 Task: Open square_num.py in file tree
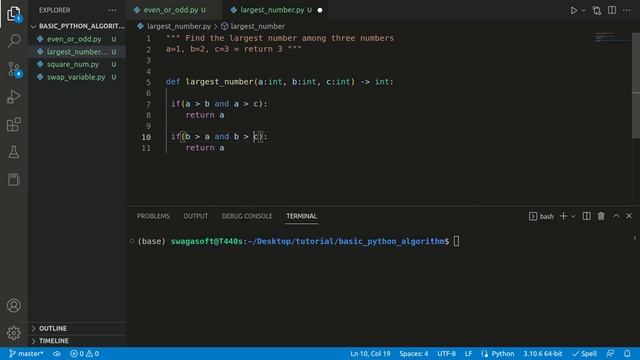tap(77, 64)
